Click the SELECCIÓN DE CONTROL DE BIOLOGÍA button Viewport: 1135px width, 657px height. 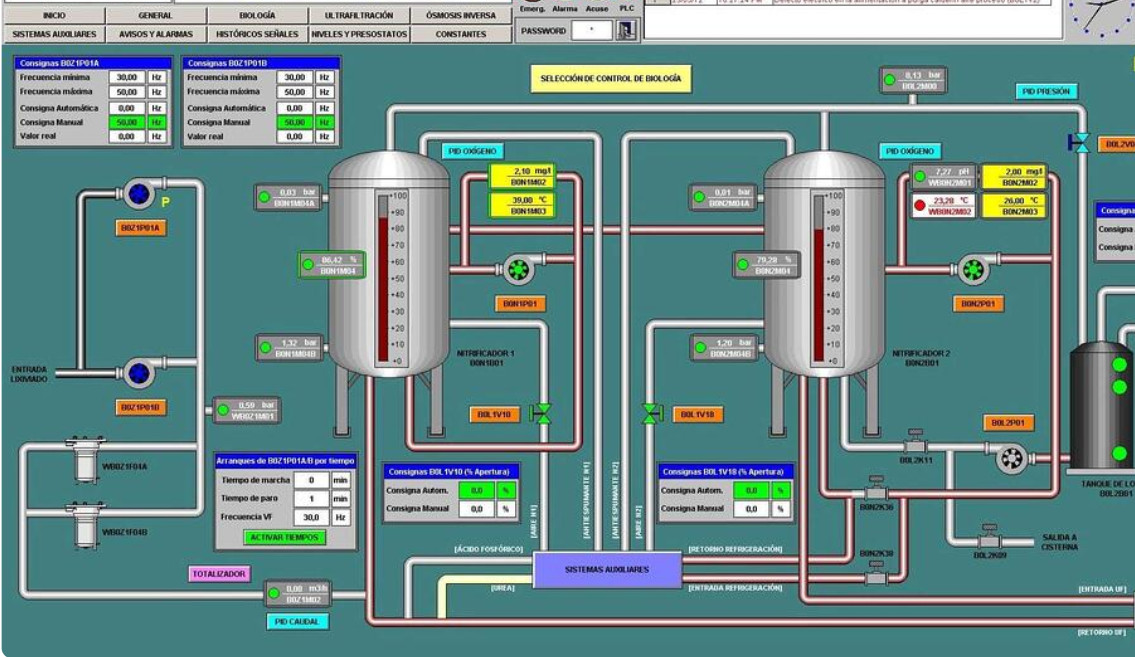(x=610, y=78)
